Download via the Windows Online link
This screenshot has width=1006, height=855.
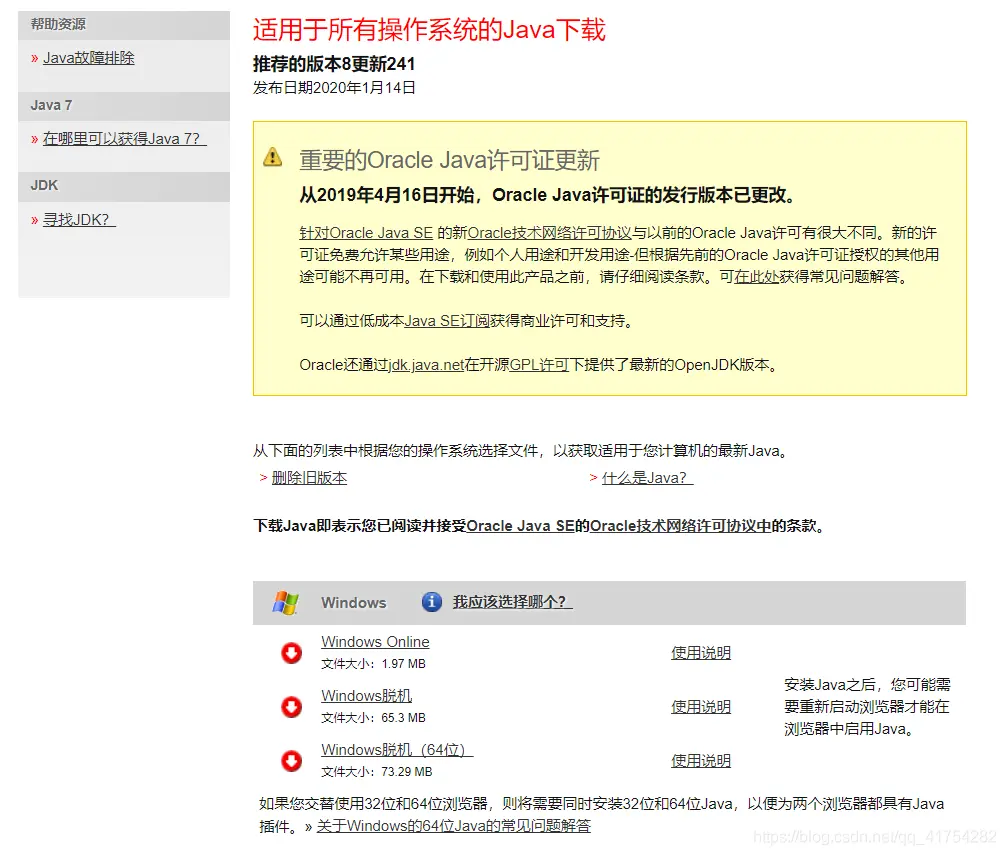[x=375, y=641]
